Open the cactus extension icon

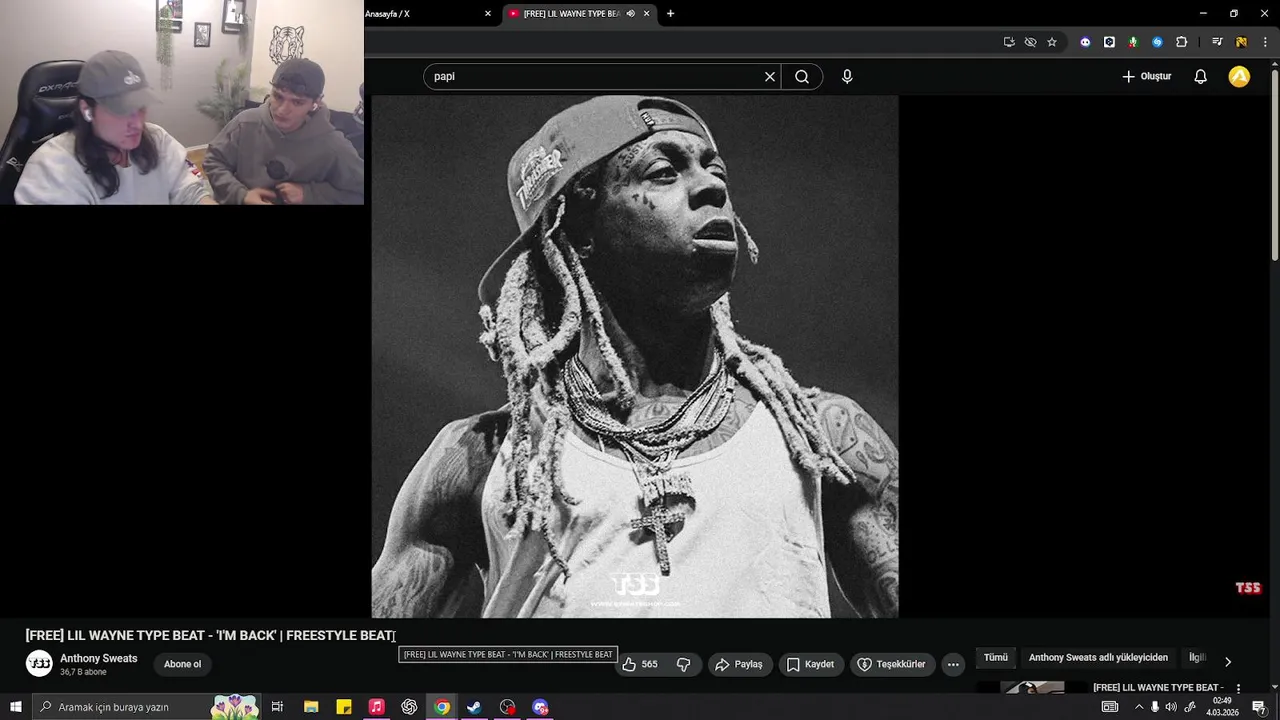click(1133, 42)
